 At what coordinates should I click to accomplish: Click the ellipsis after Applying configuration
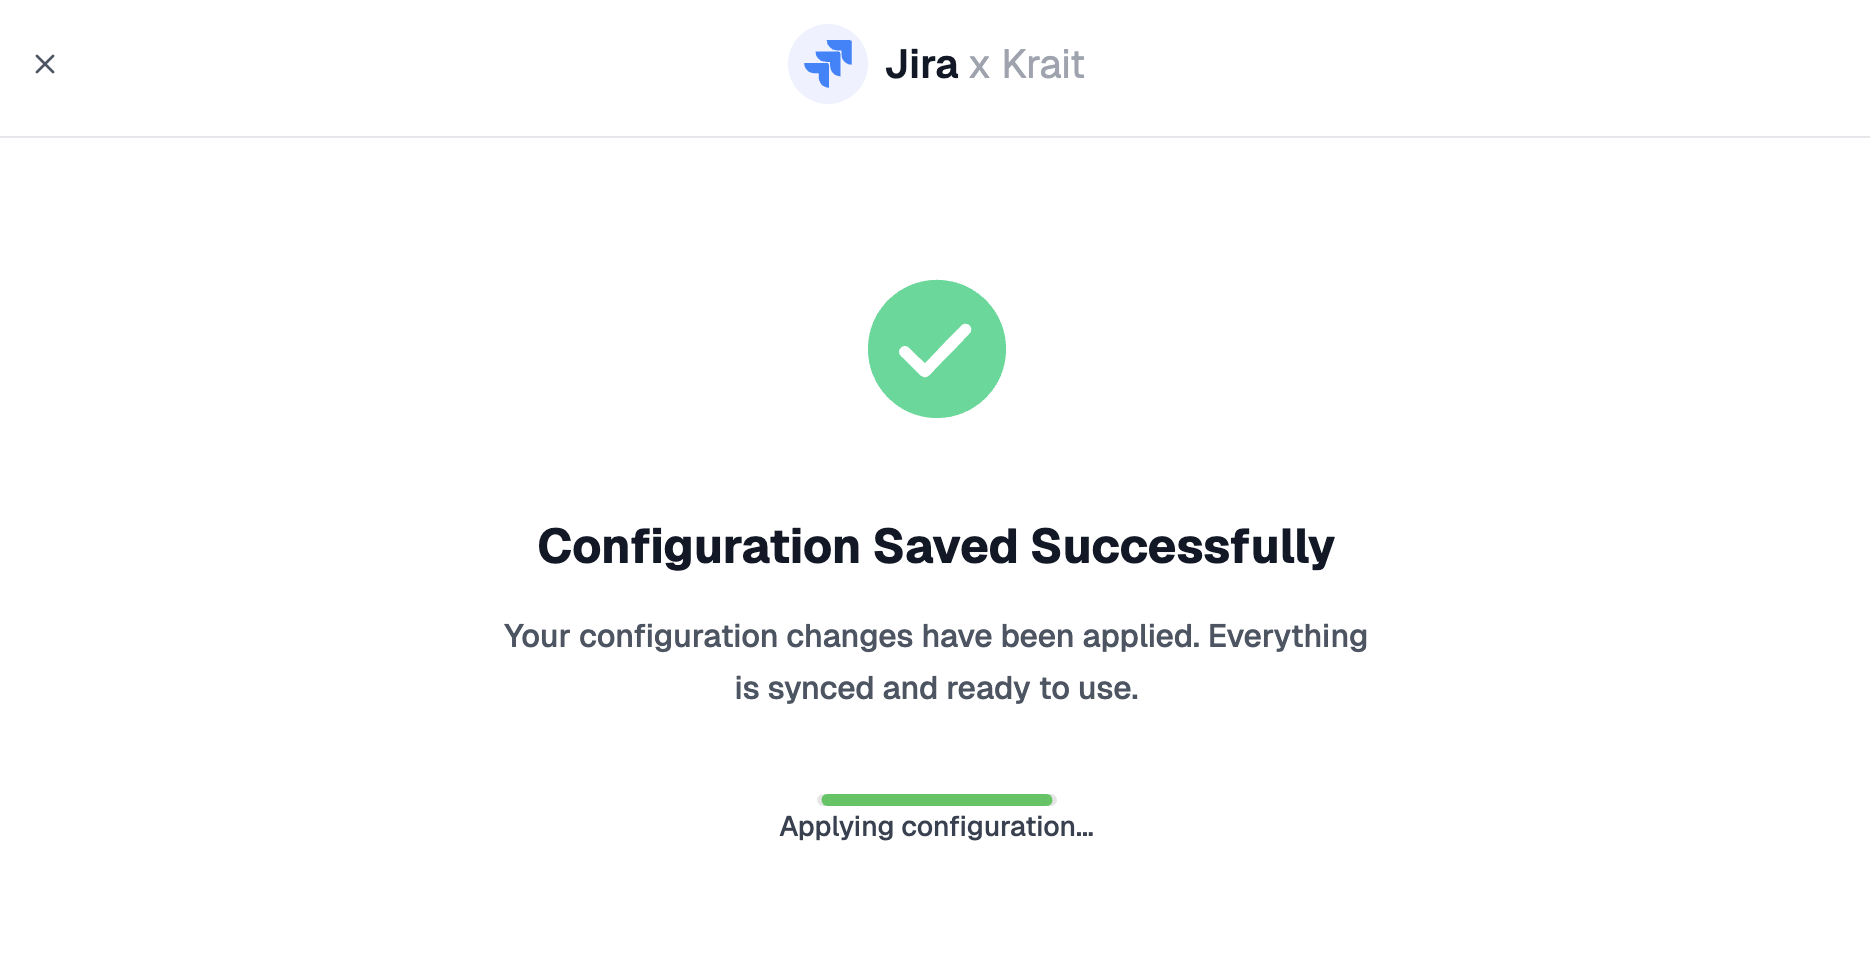pyautogui.click(x=1085, y=831)
